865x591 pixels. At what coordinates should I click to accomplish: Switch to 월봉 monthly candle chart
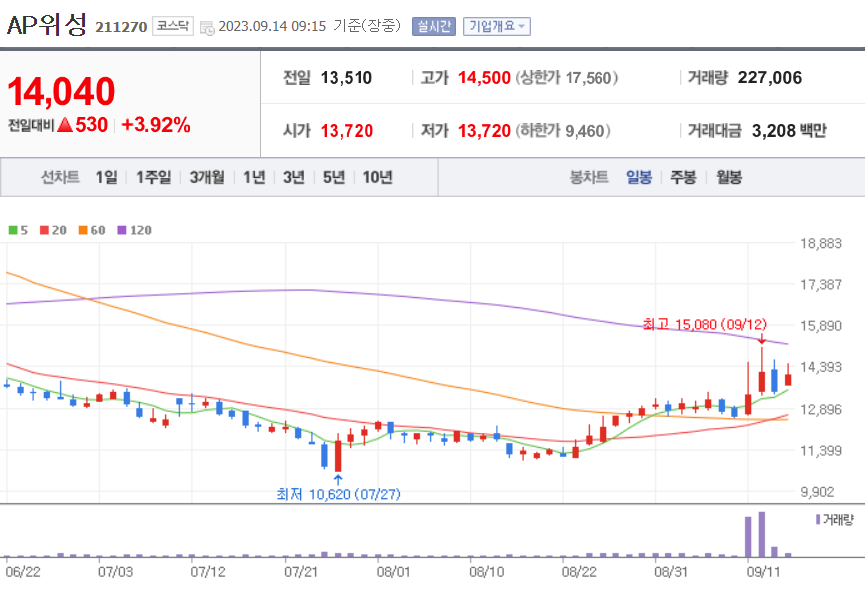point(729,177)
